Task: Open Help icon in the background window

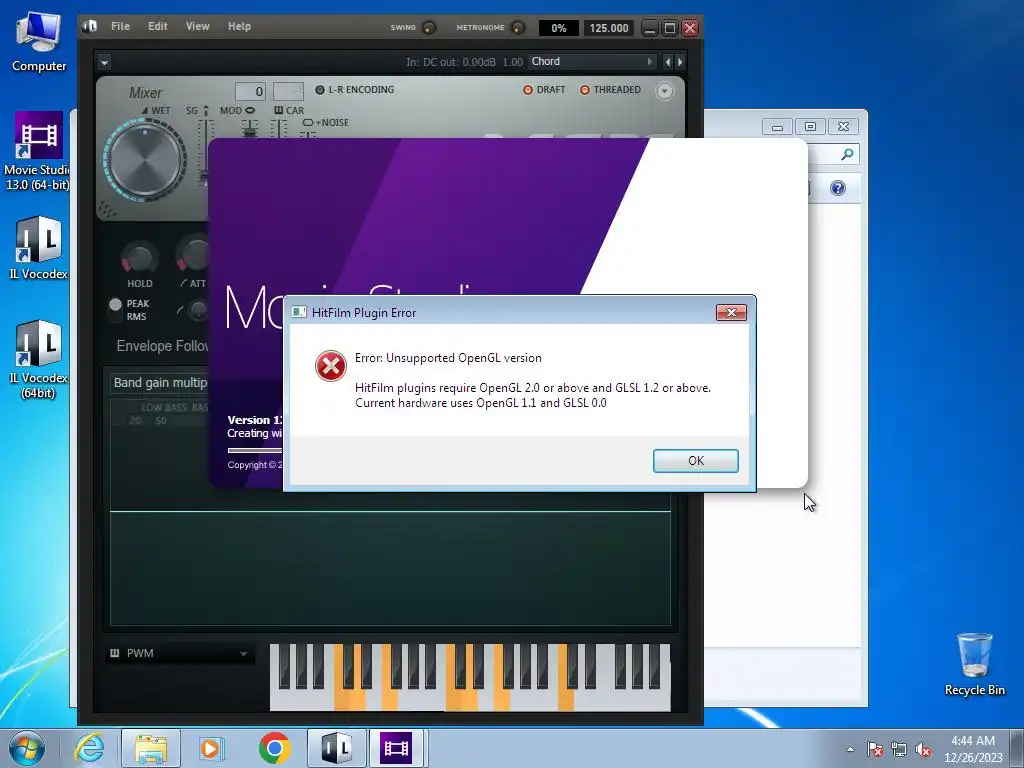Action: 838,188
